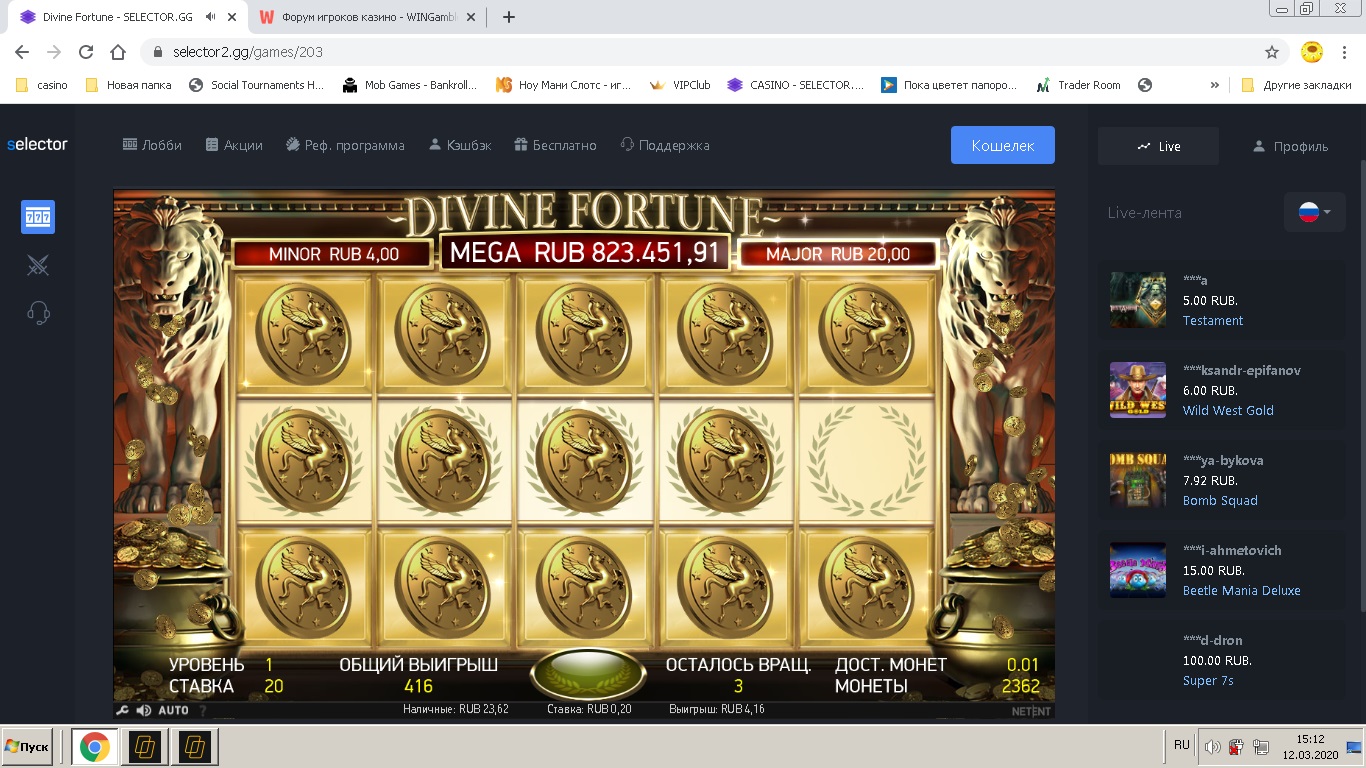Switch to the Профиль tab
The image size is (1366, 768).
coord(1290,146)
